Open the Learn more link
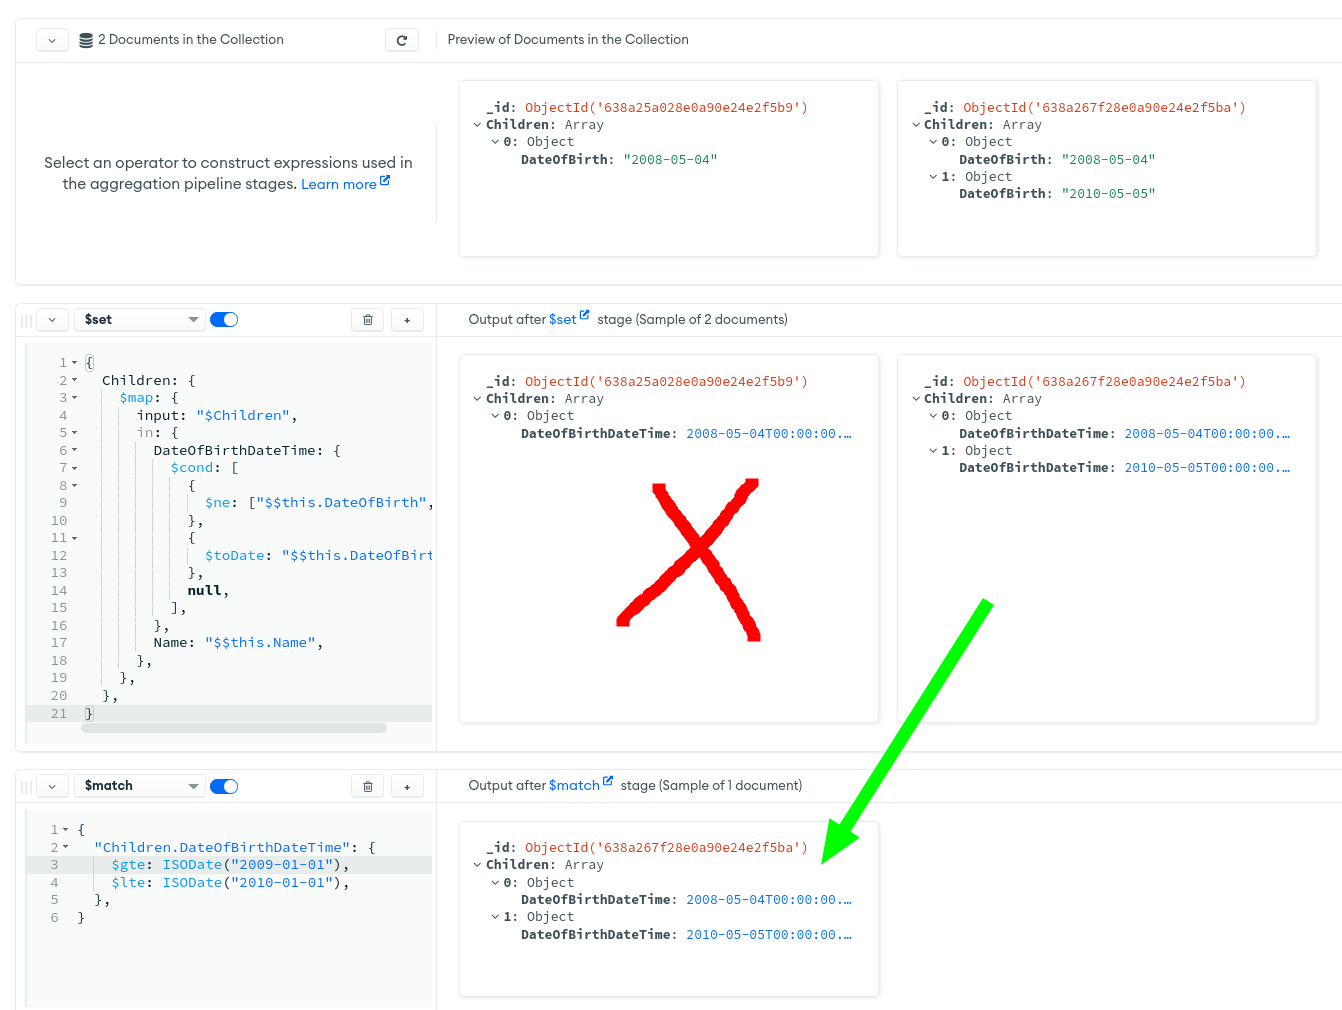This screenshot has width=1342, height=1010. pyautogui.click(x=344, y=184)
